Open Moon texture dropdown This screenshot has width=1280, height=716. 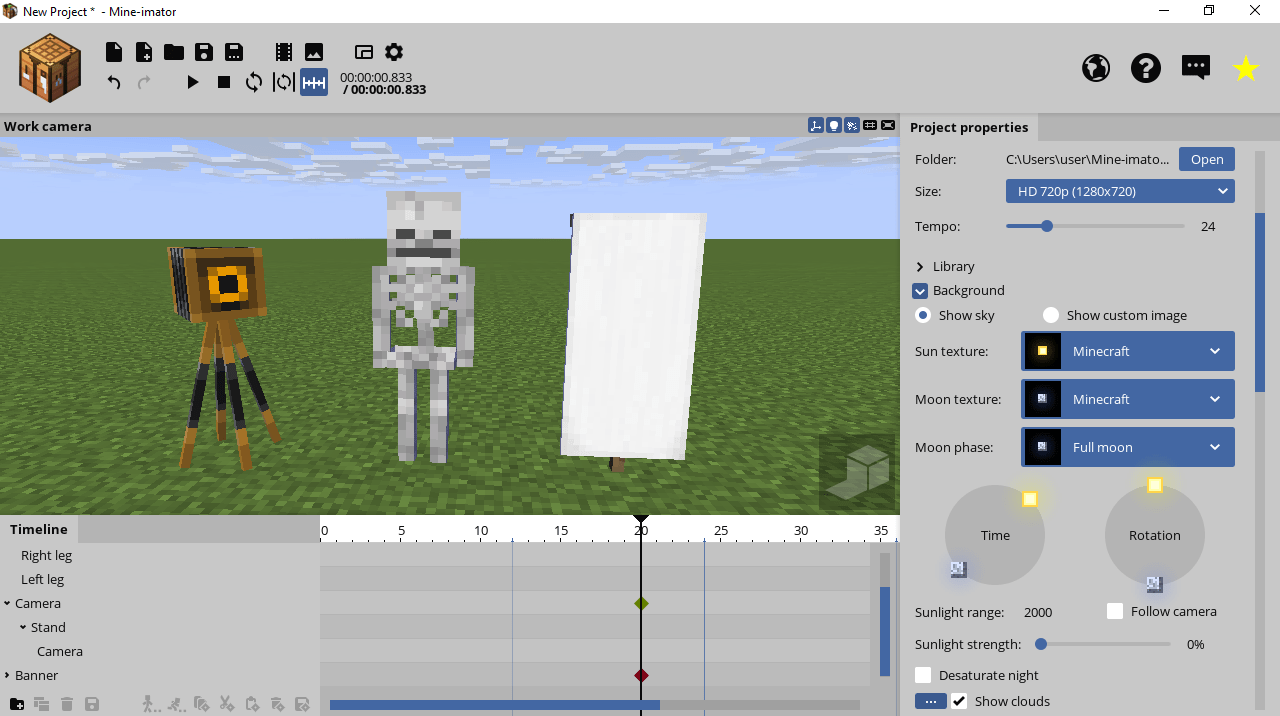[1128, 399]
